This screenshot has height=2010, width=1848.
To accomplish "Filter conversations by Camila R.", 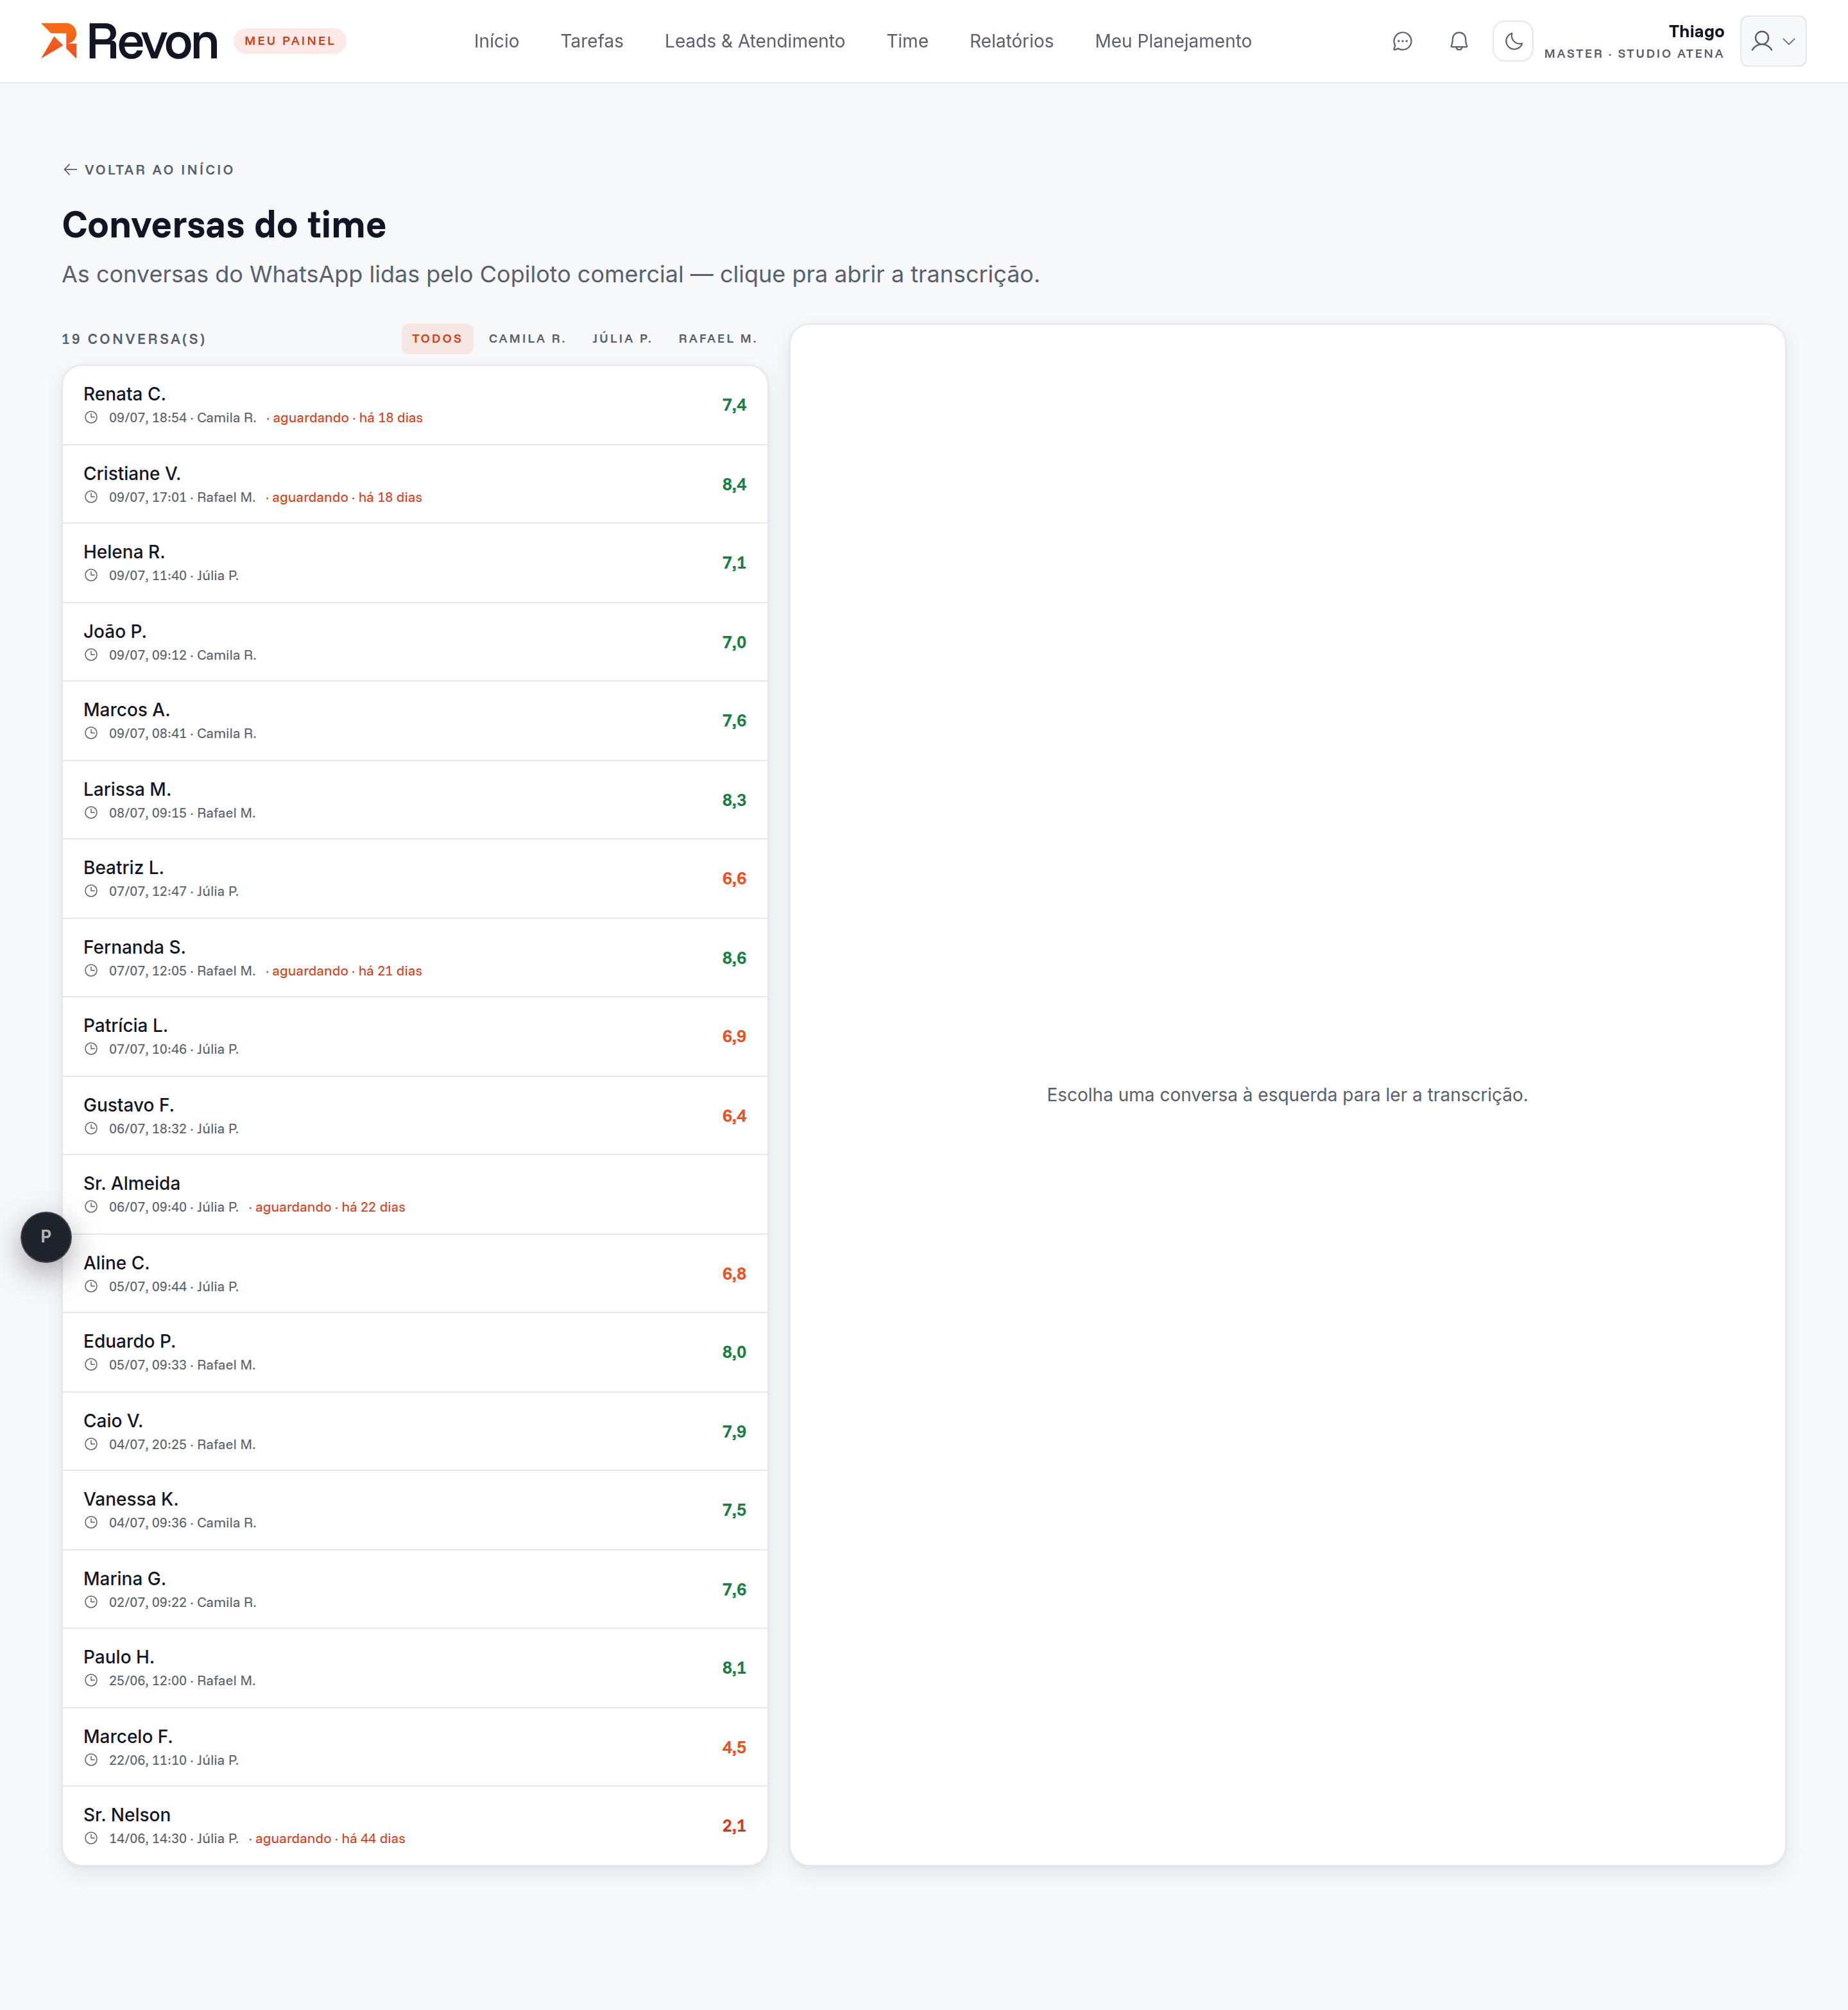I will (527, 339).
